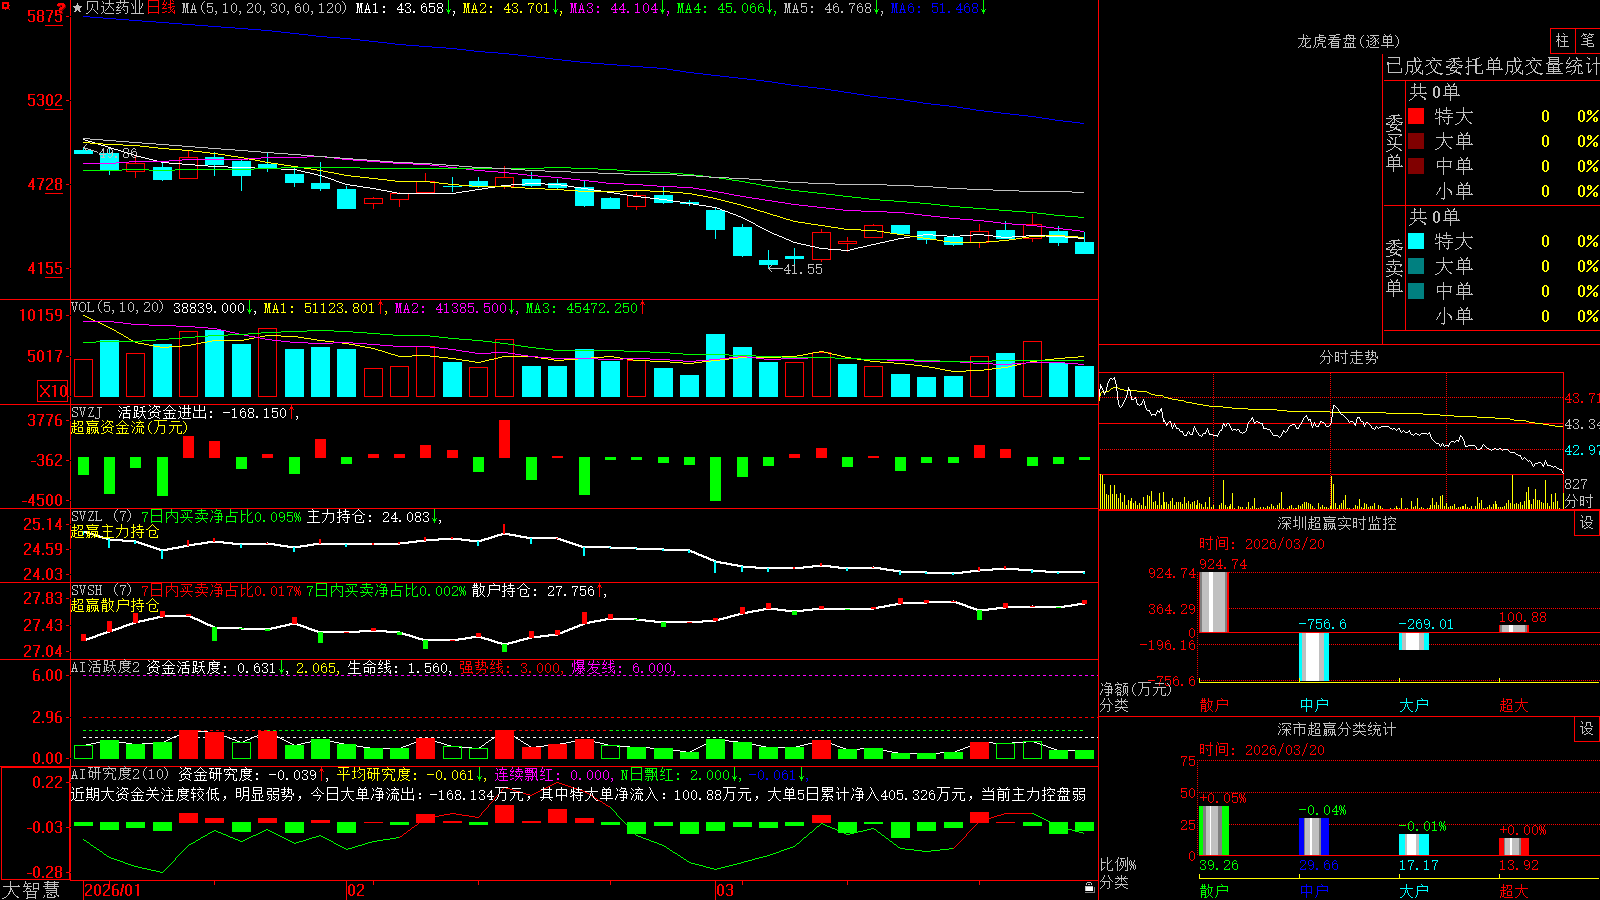Click the 03 month marker on timeline

725,890
